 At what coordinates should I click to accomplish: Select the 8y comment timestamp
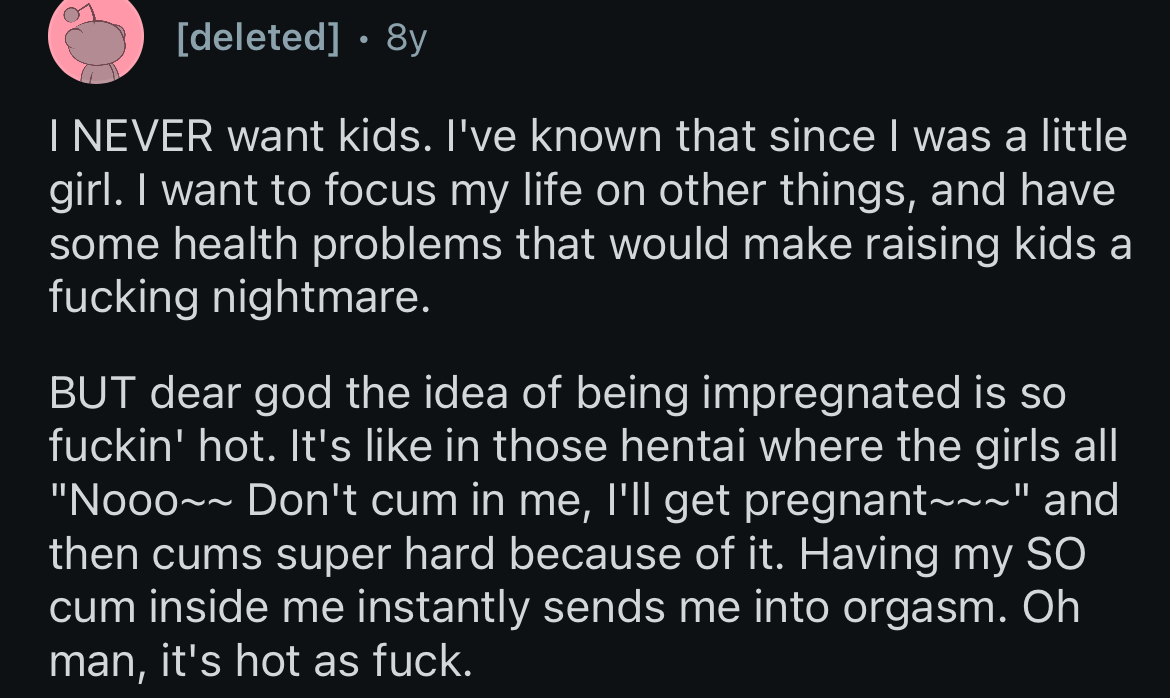pos(407,39)
